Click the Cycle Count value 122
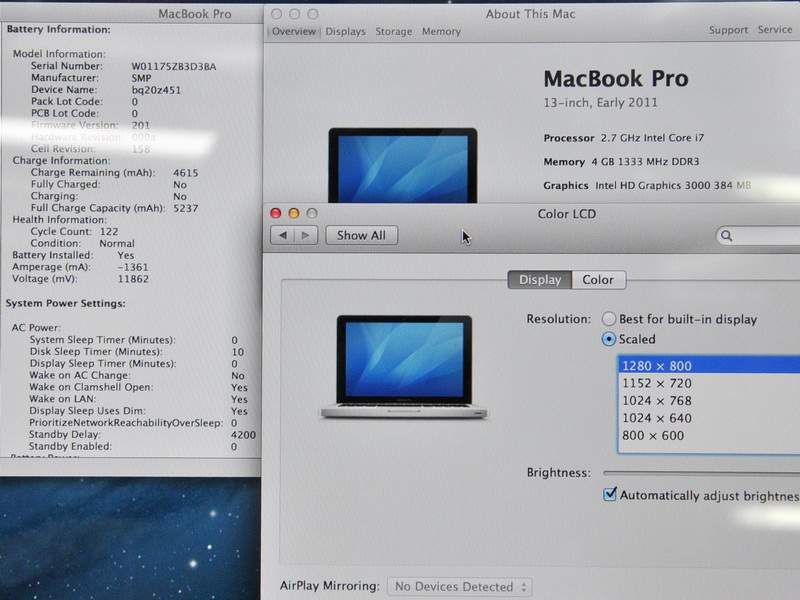The width and height of the screenshot is (800, 600). click(x=109, y=232)
